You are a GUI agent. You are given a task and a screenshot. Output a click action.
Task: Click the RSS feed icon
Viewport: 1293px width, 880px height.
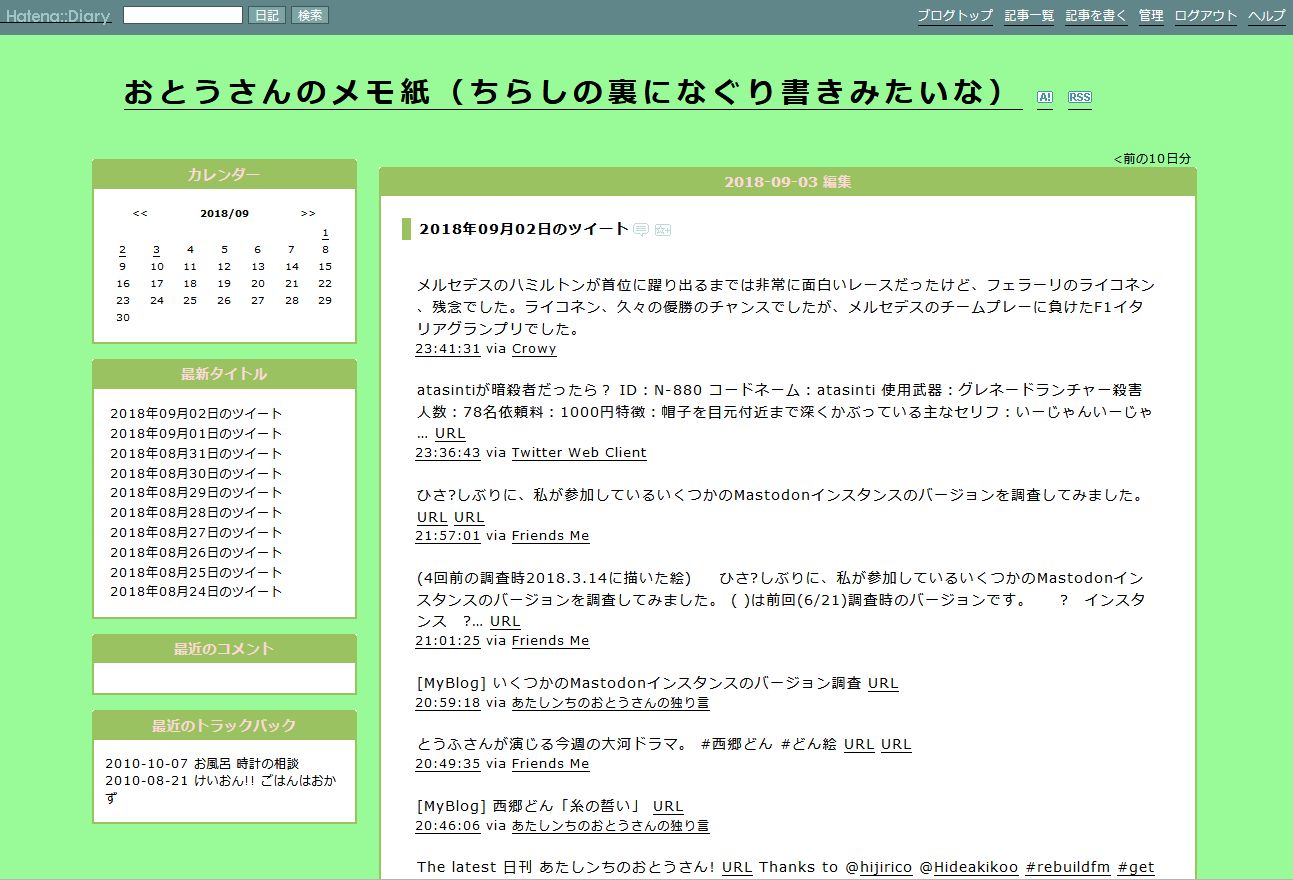pyautogui.click(x=1079, y=97)
